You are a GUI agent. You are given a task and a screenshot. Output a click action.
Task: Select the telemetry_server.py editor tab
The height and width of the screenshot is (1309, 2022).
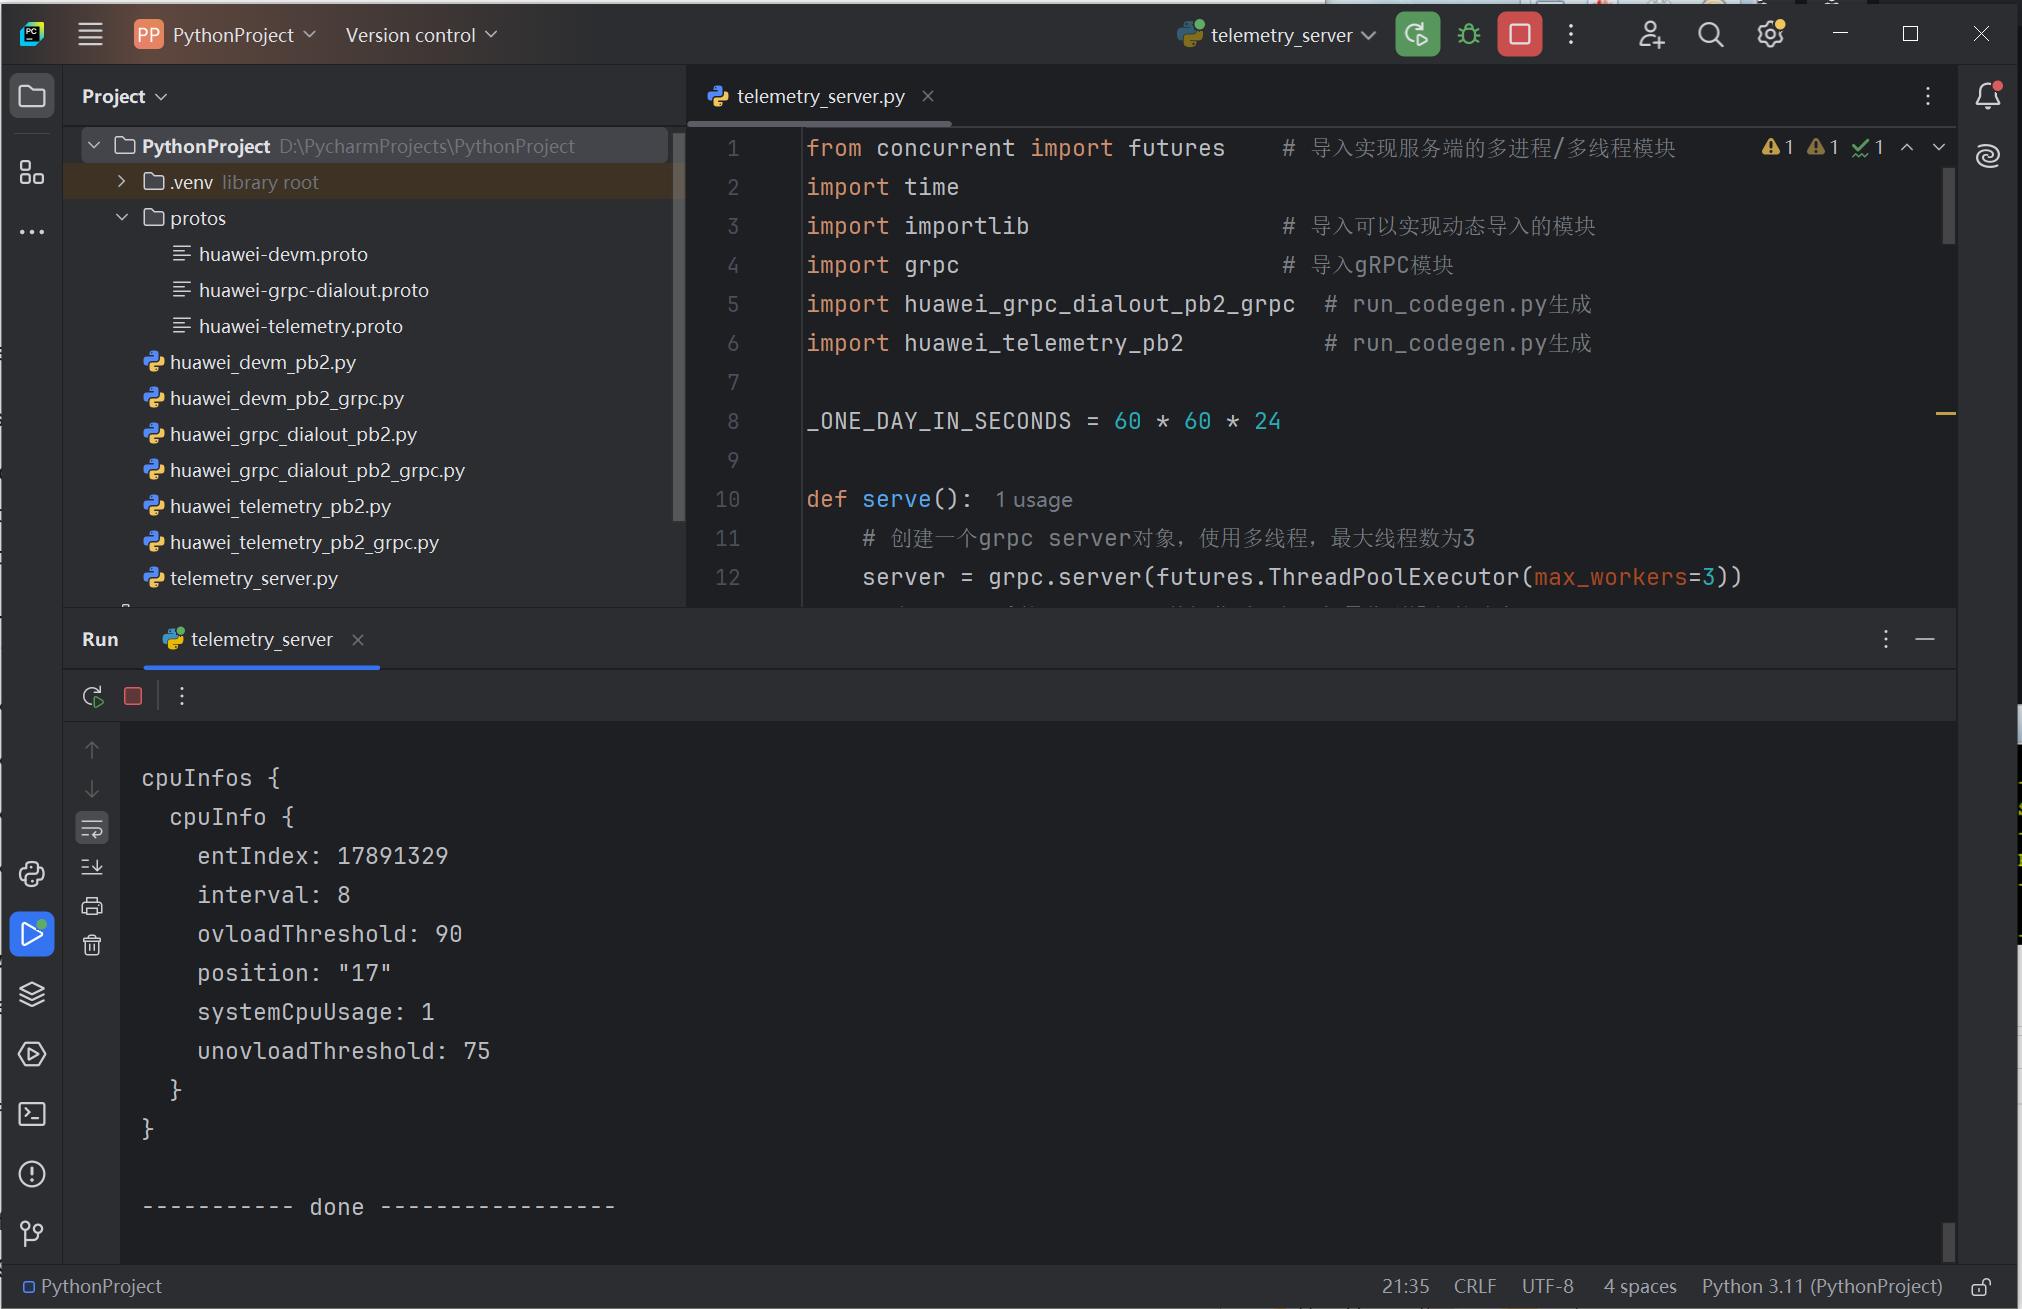819,96
